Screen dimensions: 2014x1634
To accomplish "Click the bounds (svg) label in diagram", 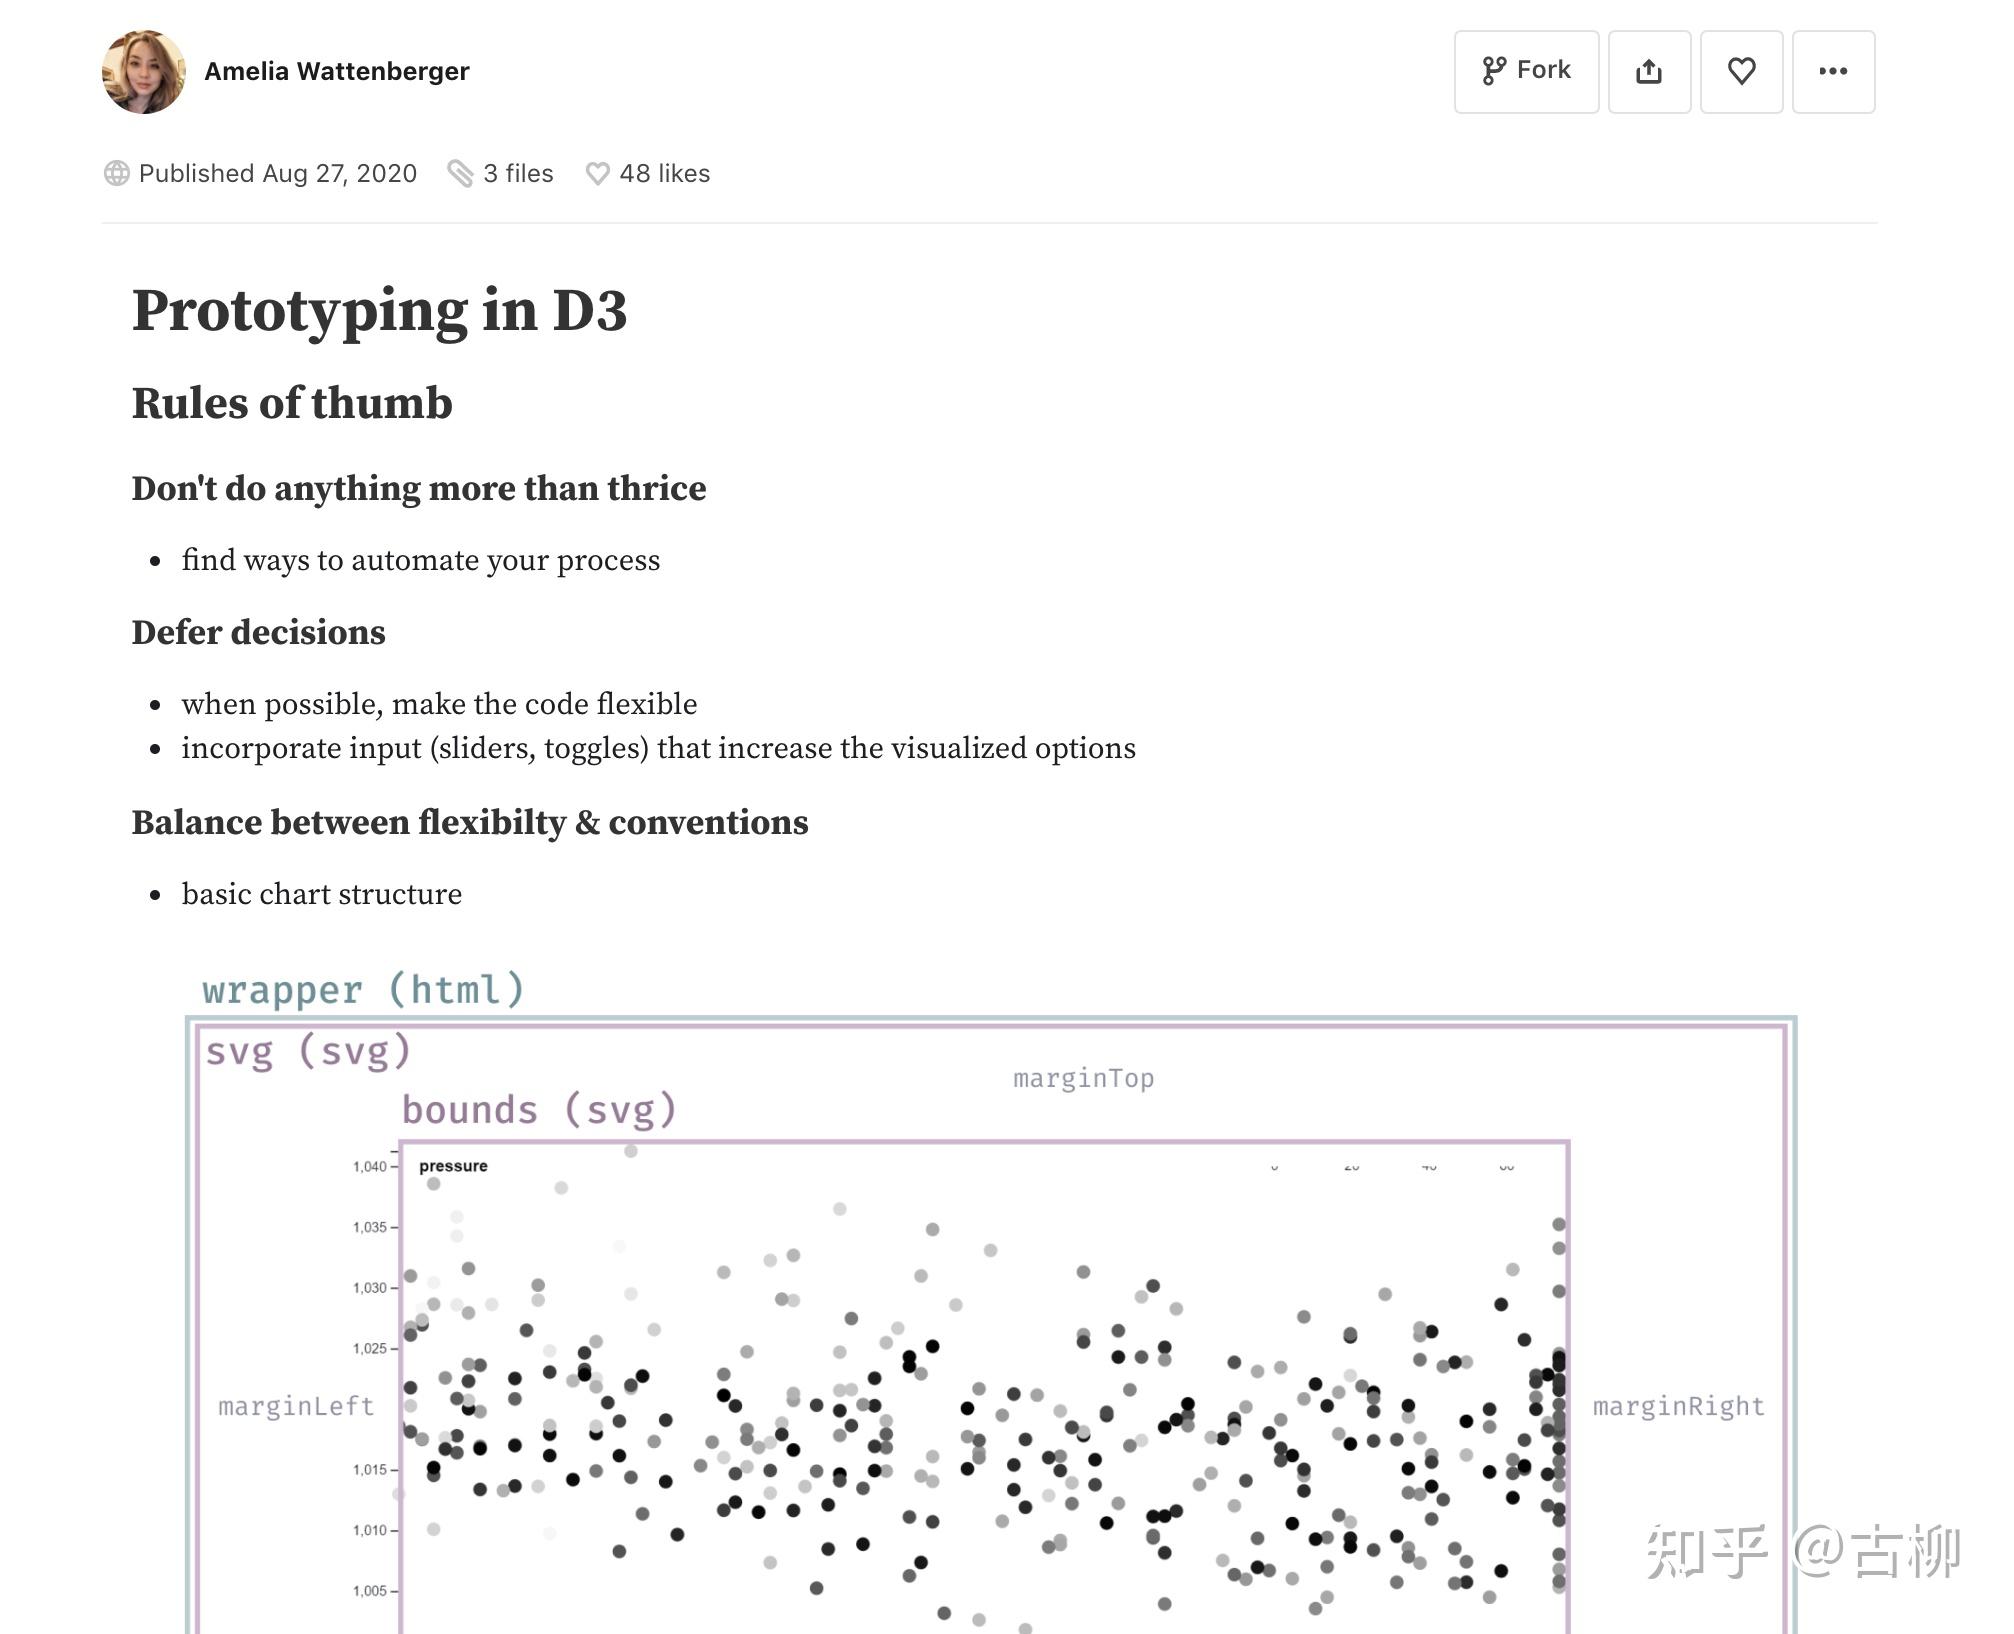I will (539, 1109).
